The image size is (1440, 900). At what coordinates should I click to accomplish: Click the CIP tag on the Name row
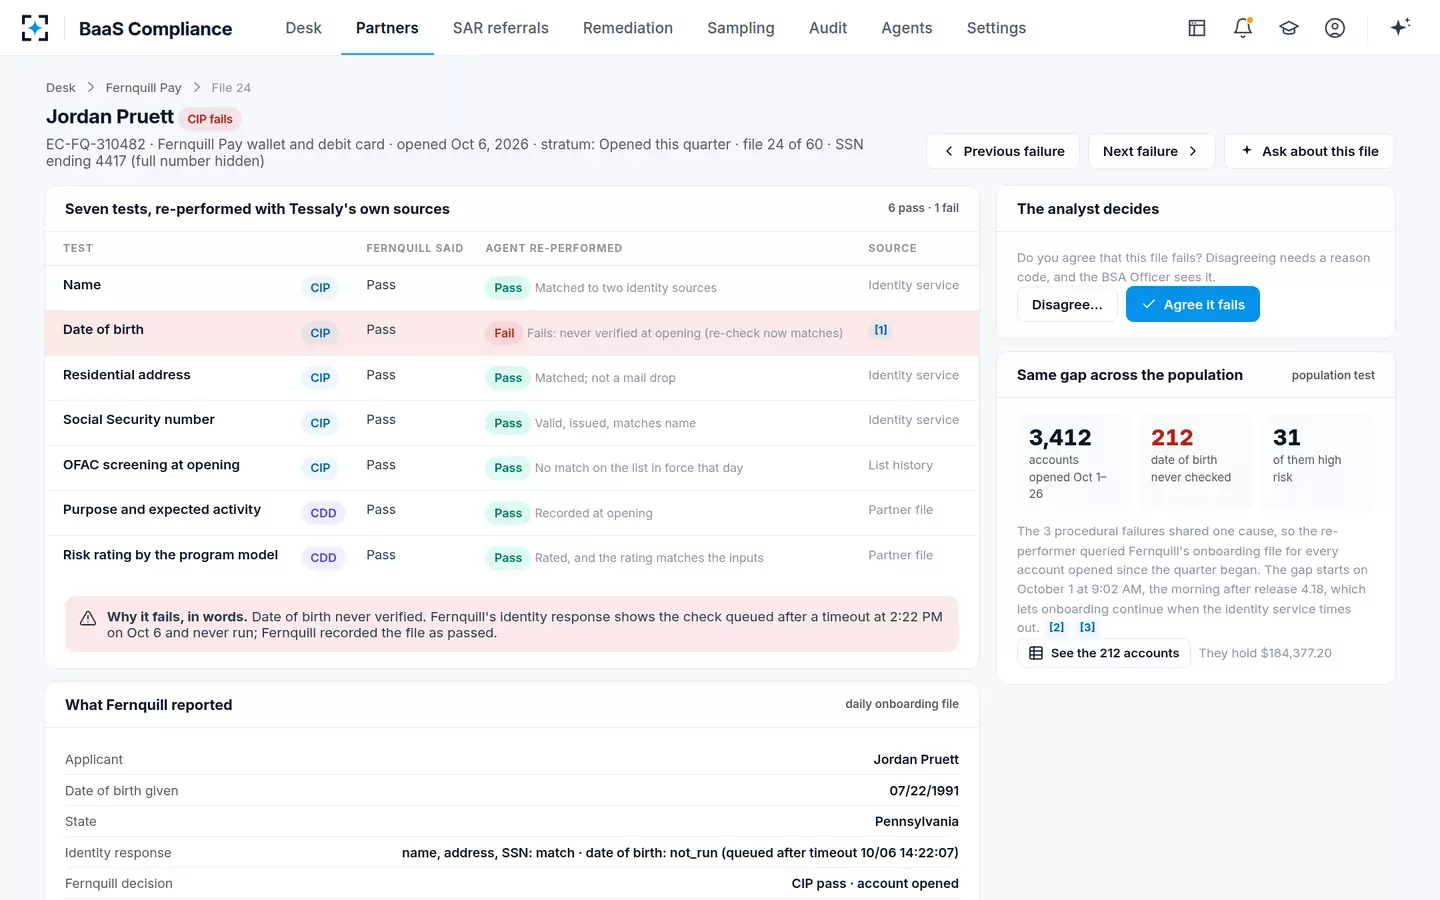tap(320, 288)
